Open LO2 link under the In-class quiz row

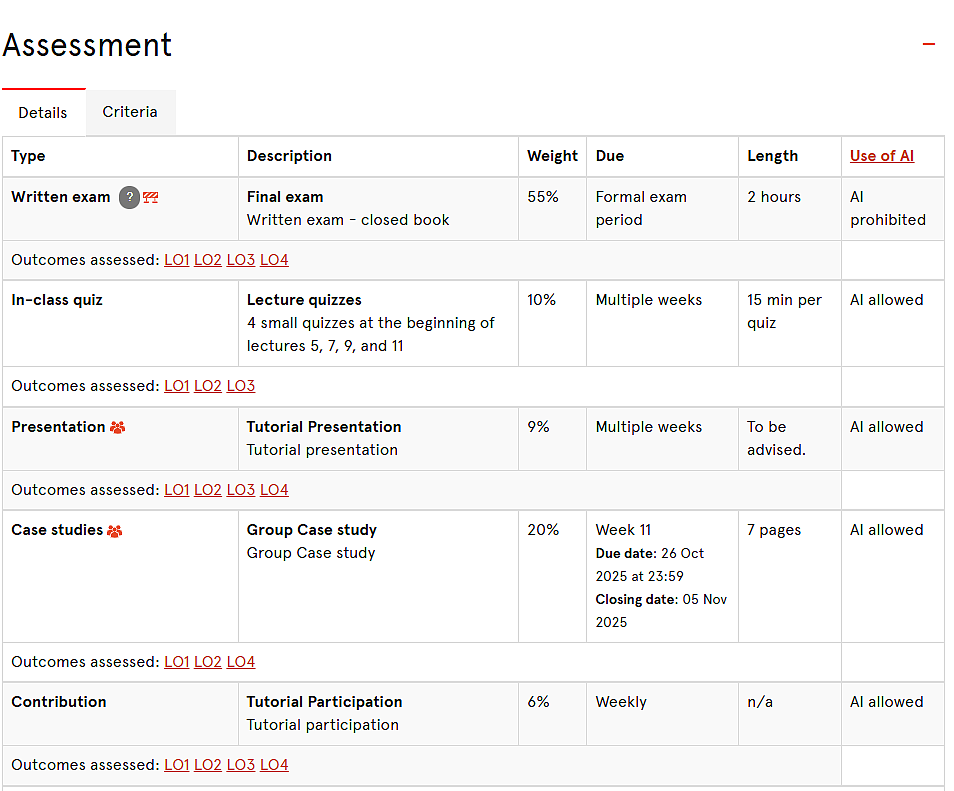[x=207, y=386]
